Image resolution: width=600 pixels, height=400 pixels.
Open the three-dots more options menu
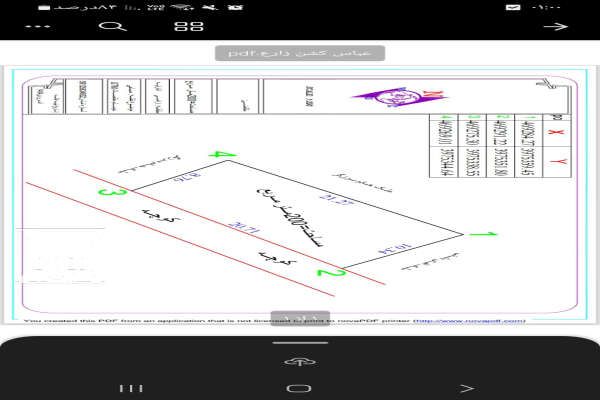tap(38, 27)
